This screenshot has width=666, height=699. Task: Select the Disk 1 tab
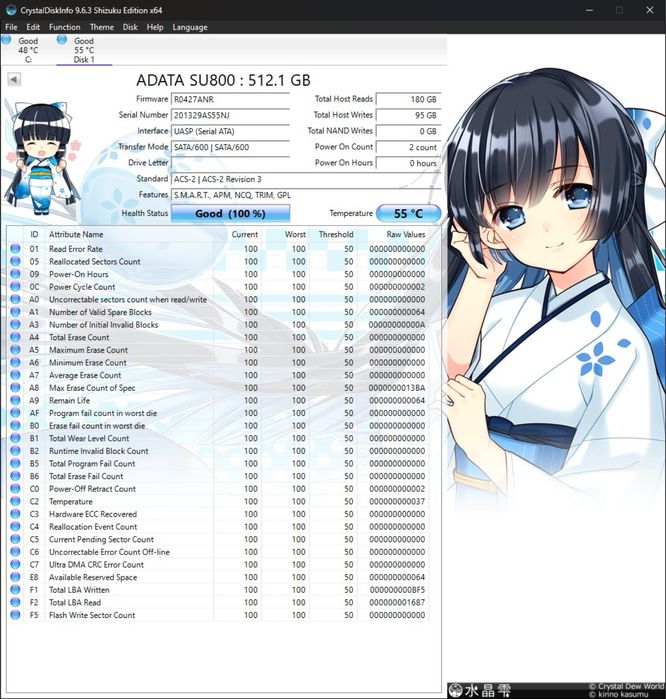pos(84,49)
